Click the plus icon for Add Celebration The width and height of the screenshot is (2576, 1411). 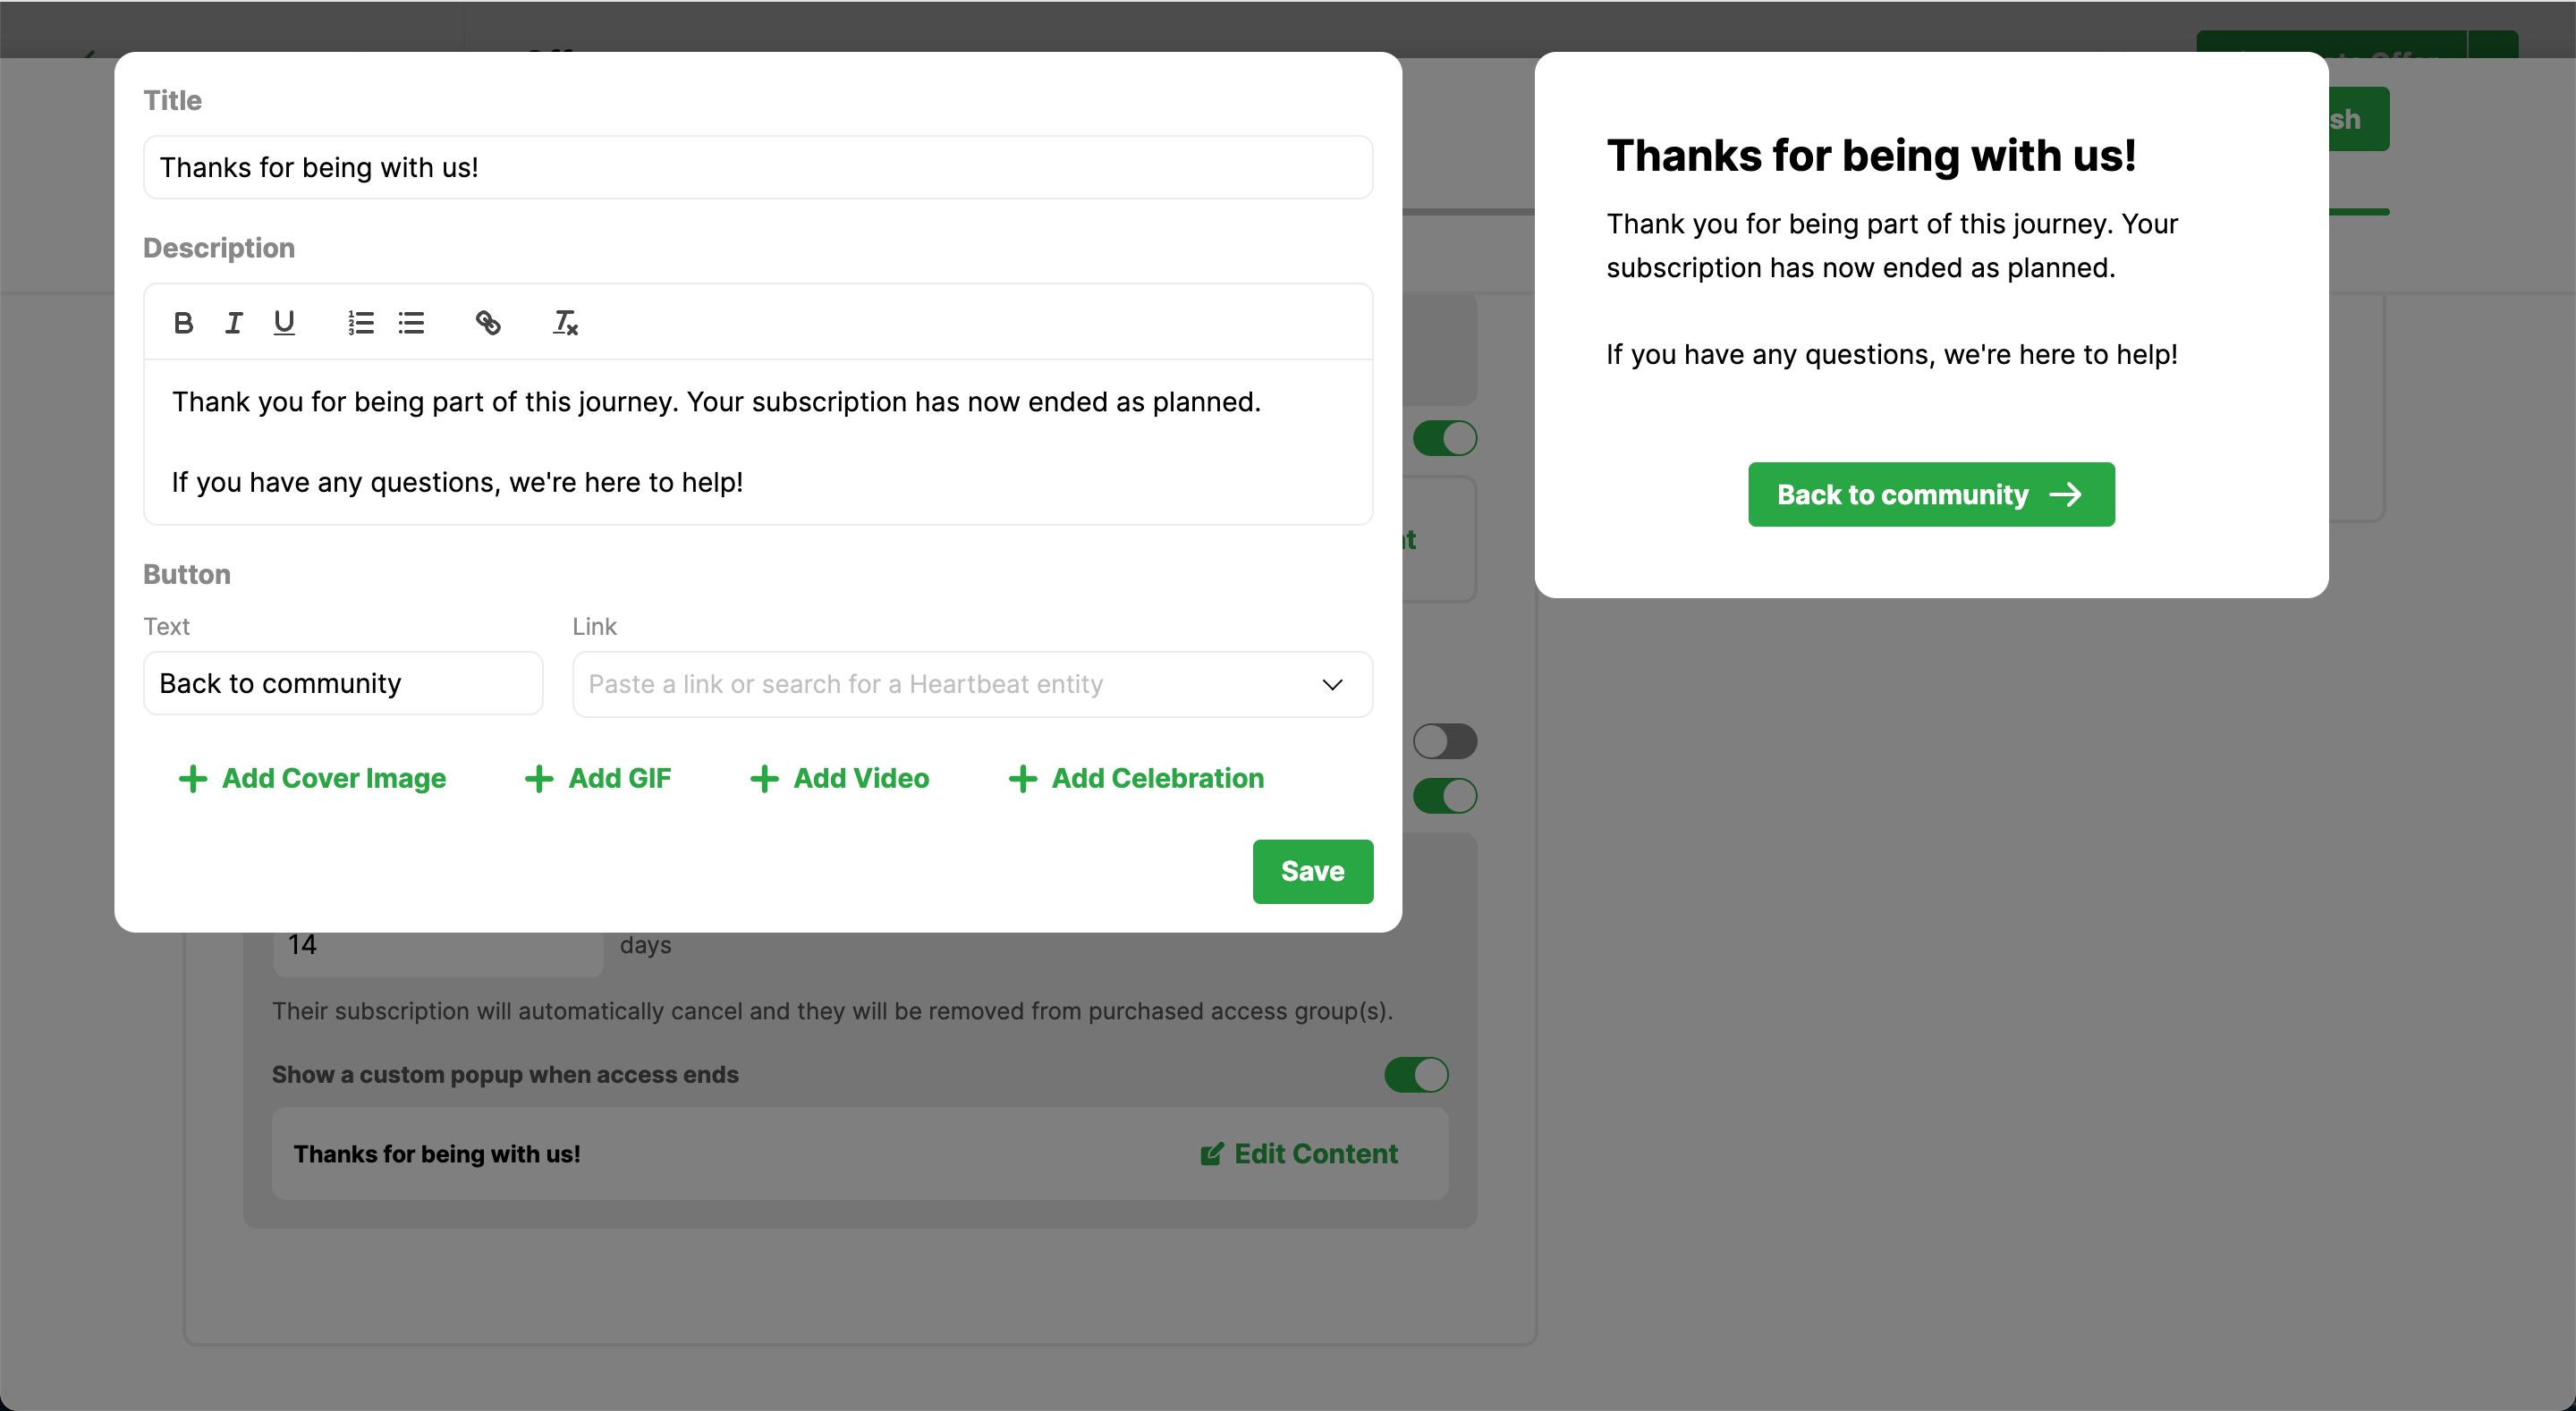(1022, 779)
